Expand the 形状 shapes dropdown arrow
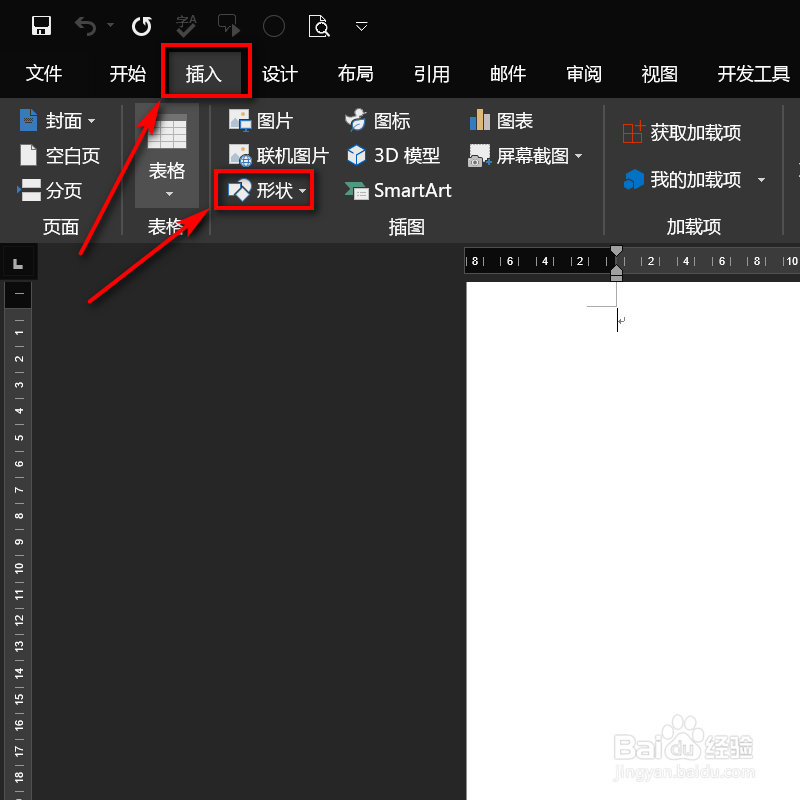Screen dimensions: 800x800 pyautogui.click(x=303, y=191)
